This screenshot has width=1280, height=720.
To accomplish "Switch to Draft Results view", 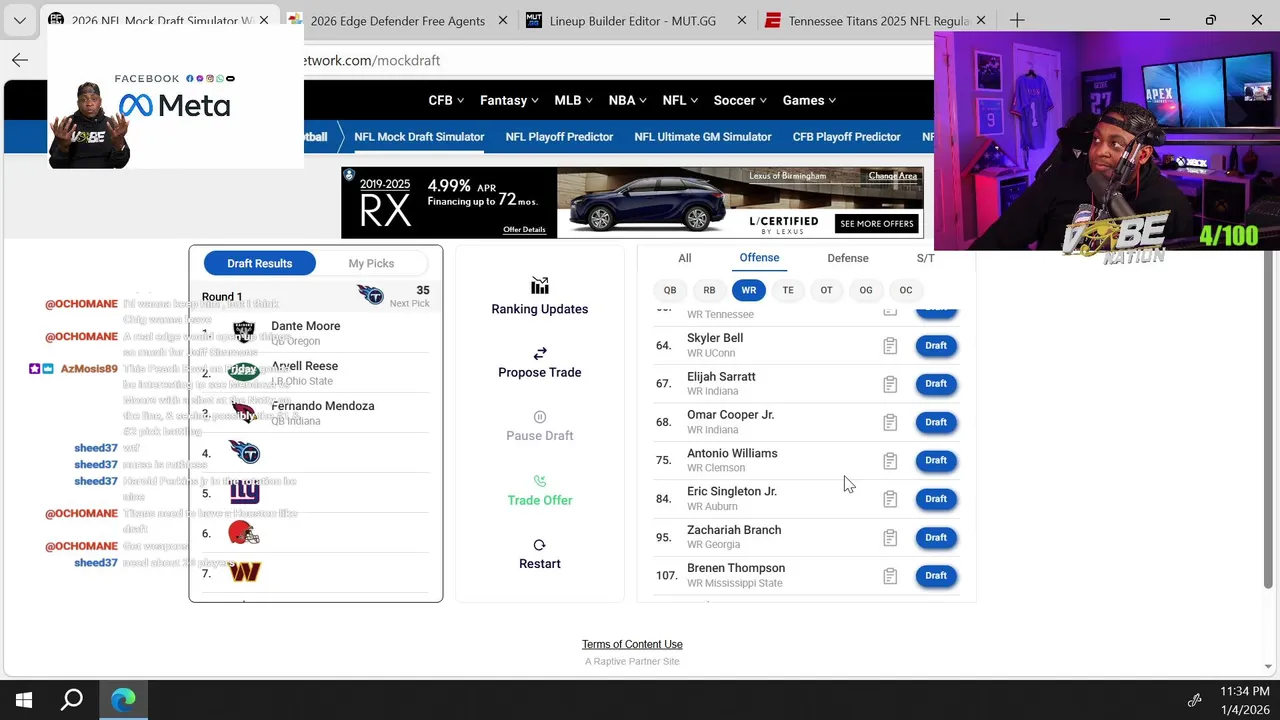I will pyautogui.click(x=260, y=263).
